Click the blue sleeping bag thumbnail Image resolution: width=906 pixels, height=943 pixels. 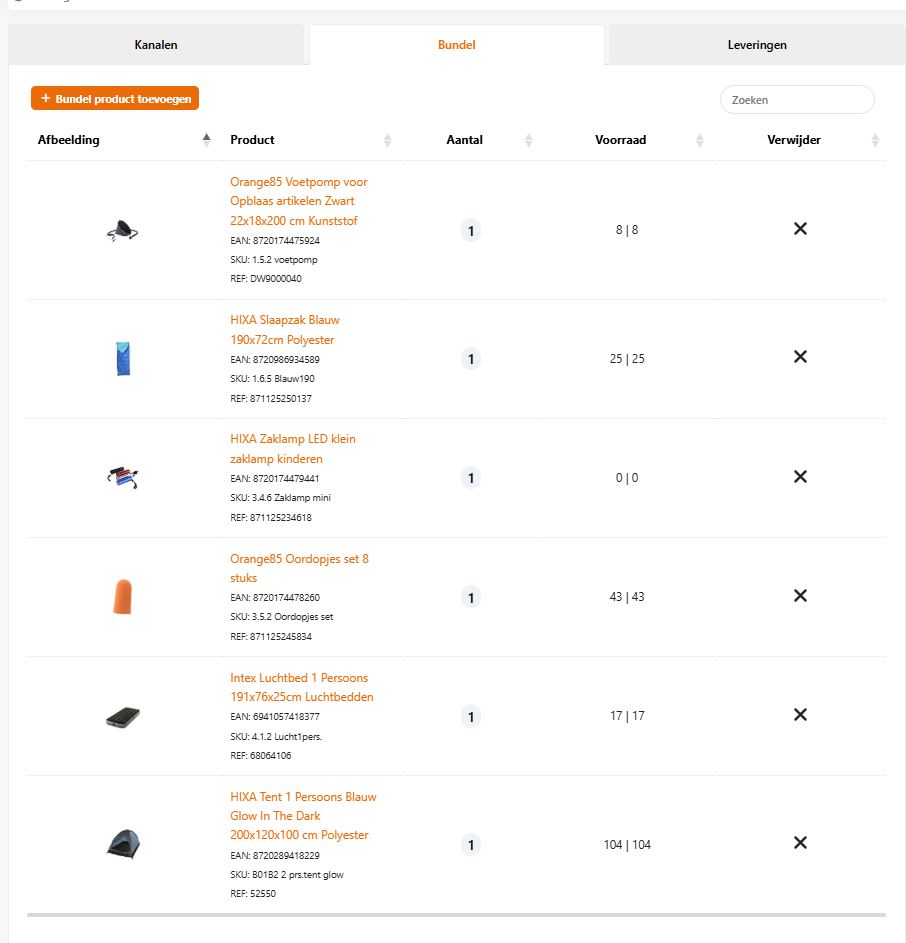click(x=123, y=358)
